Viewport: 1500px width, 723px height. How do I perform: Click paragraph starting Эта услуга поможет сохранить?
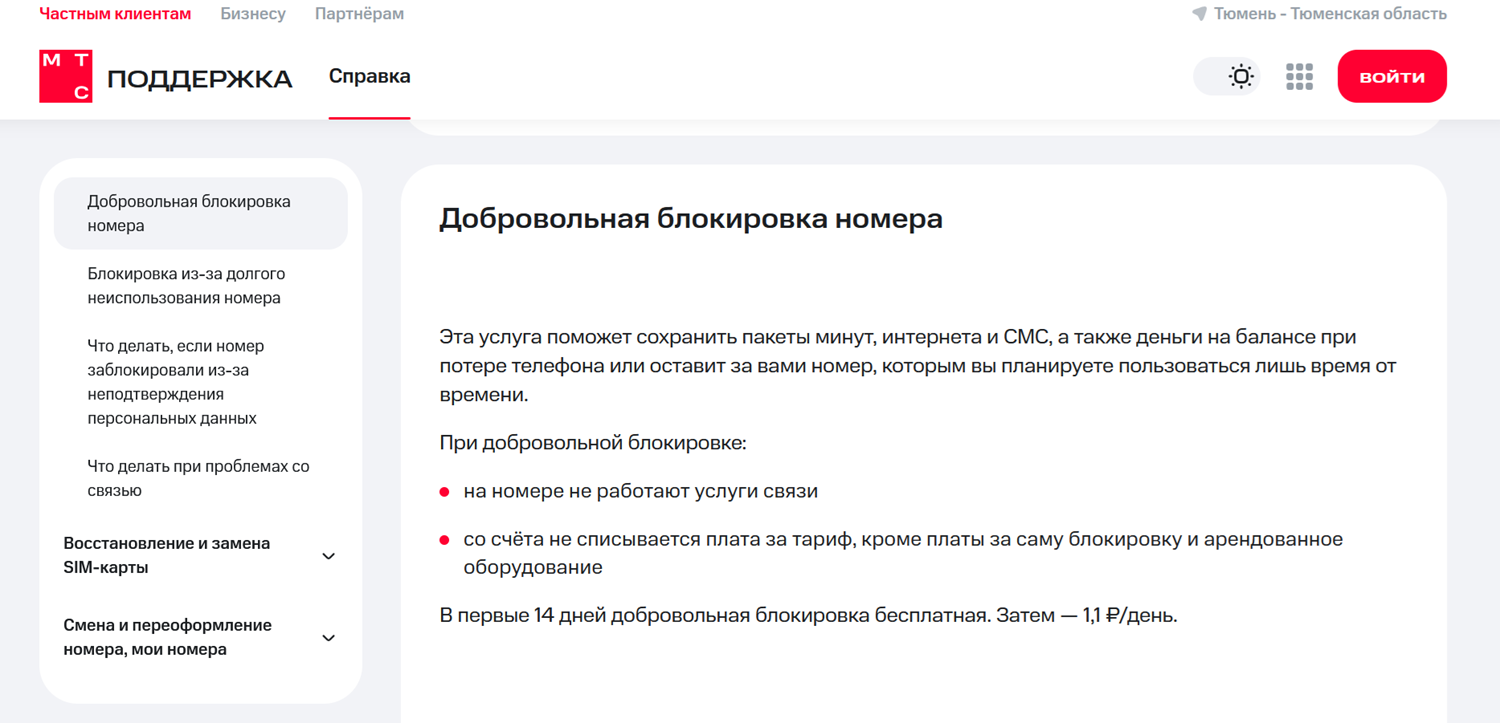click(x=917, y=365)
